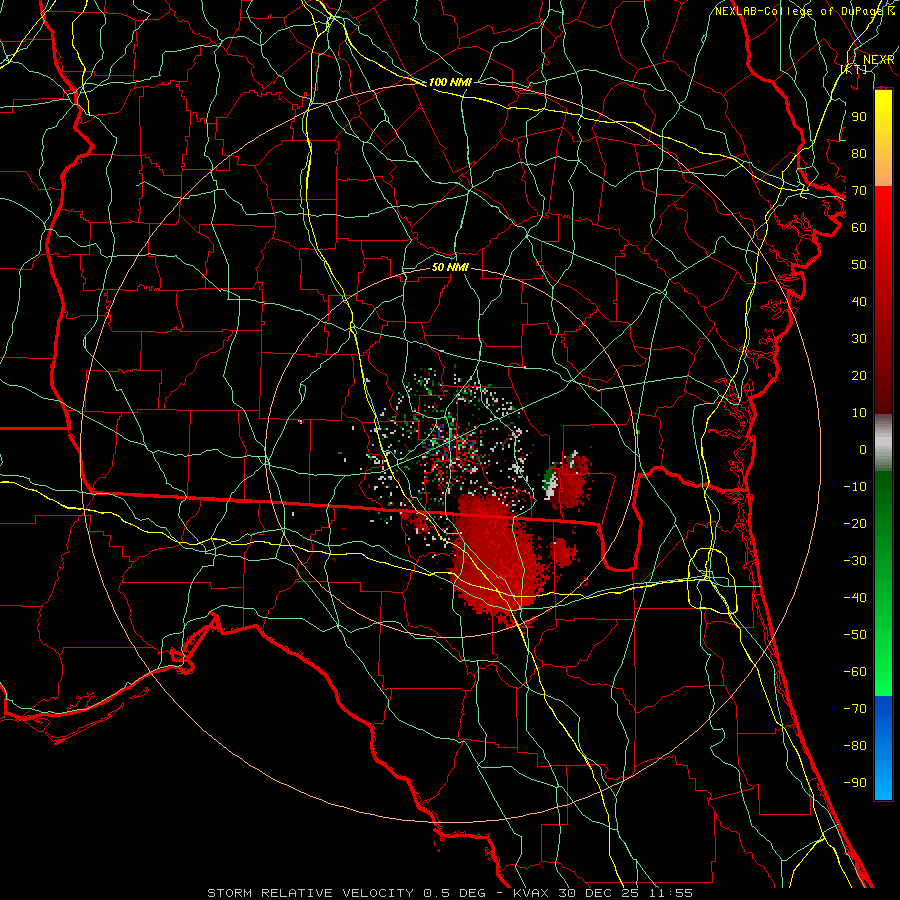Click the -80 value on the velocity scale
The width and height of the screenshot is (900, 900).
[x=855, y=746]
